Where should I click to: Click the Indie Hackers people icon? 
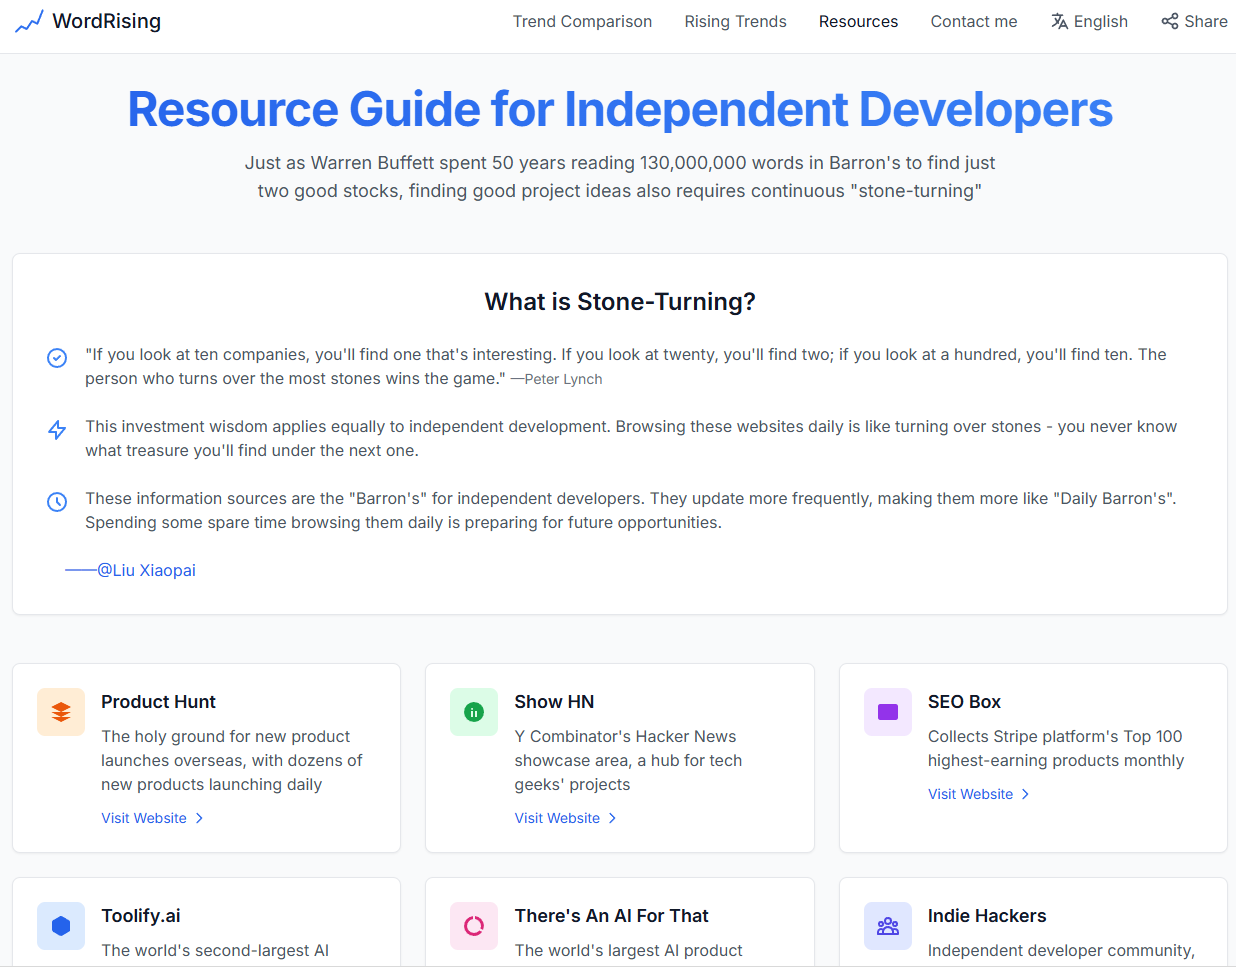coord(888,926)
